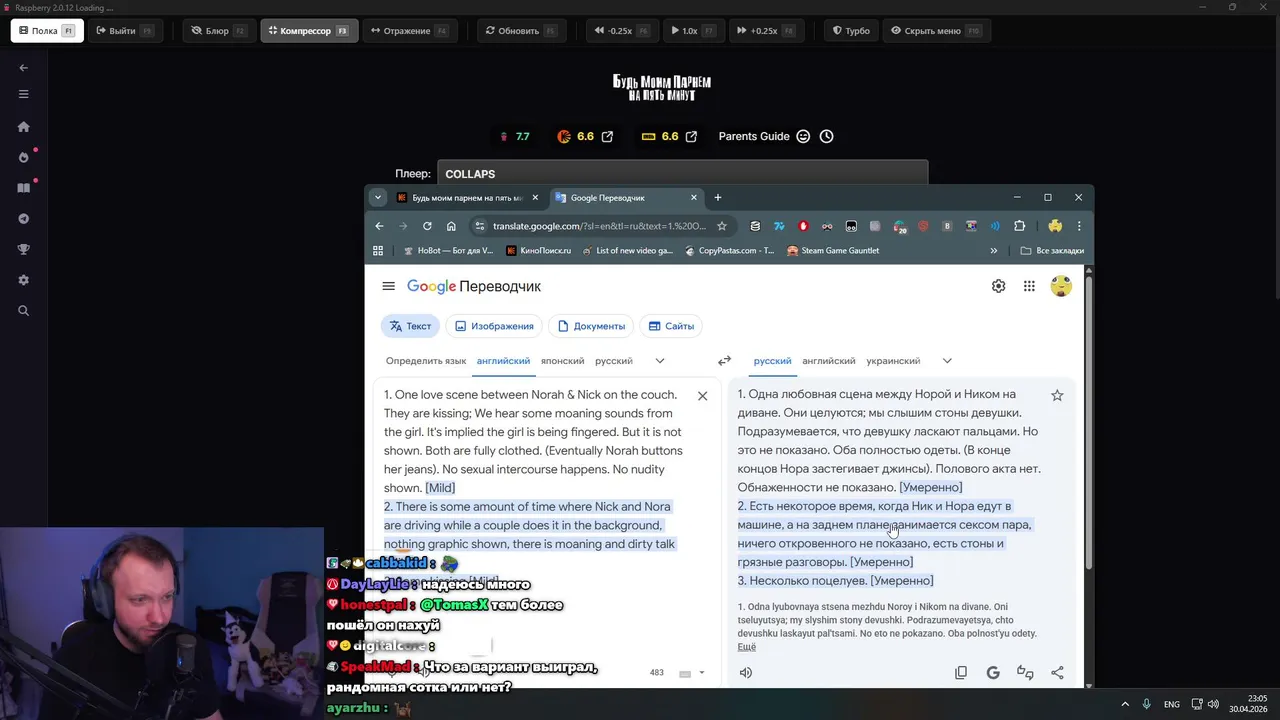Select Определить язык source option
The width and height of the screenshot is (1280, 720).
pyautogui.click(x=426, y=361)
